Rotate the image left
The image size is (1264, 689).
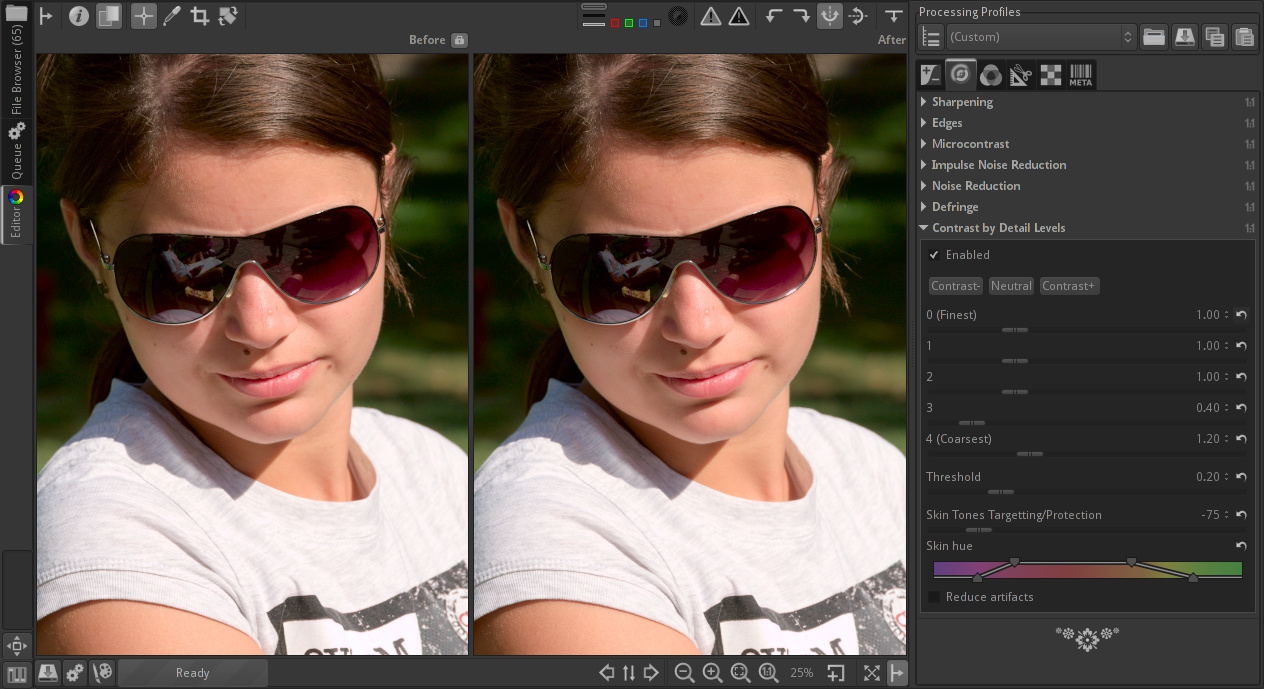(x=773, y=16)
